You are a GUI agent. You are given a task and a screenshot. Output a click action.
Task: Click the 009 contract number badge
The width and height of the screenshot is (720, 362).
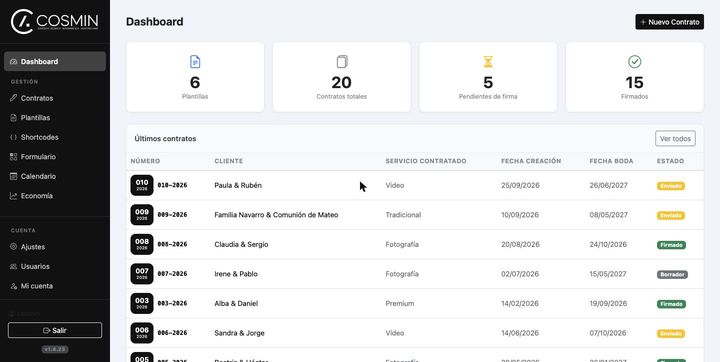(x=142, y=215)
